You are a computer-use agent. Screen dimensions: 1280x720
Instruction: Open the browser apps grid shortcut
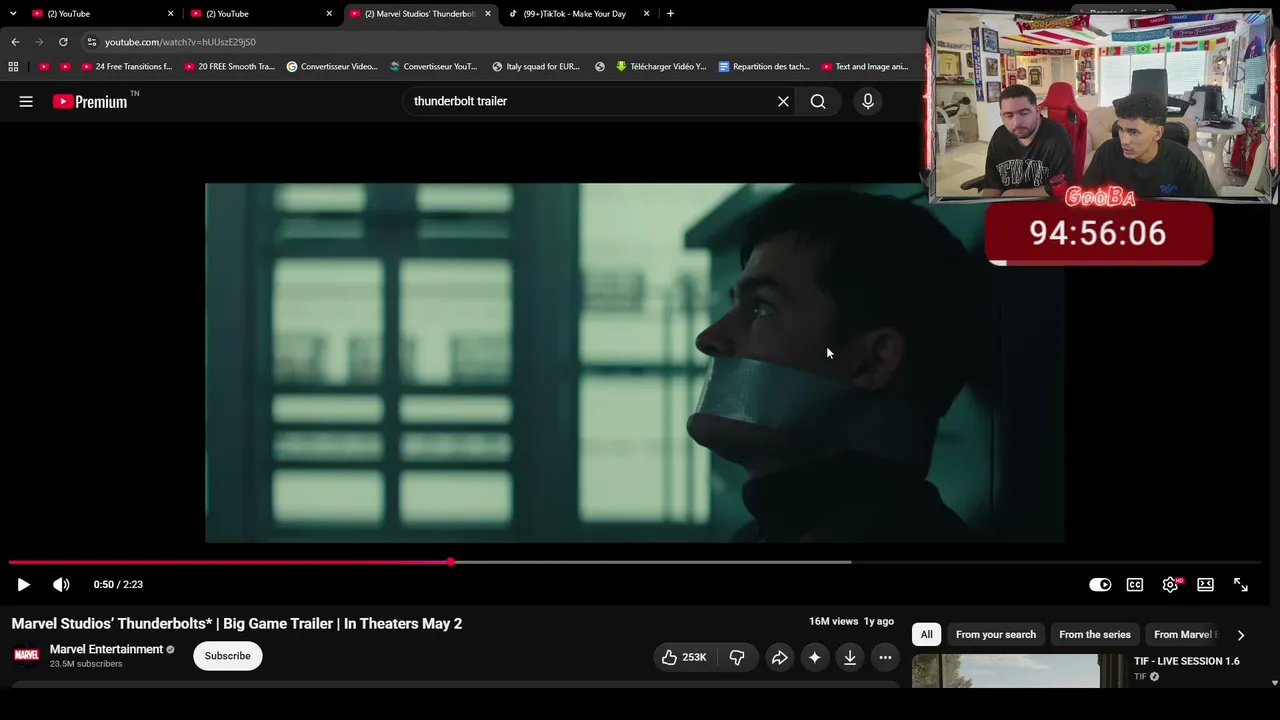(x=13, y=67)
